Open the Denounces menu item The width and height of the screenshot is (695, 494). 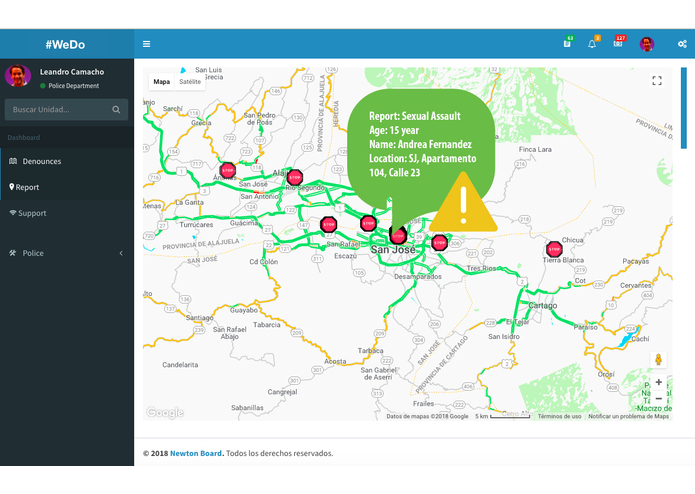point(67,161)
